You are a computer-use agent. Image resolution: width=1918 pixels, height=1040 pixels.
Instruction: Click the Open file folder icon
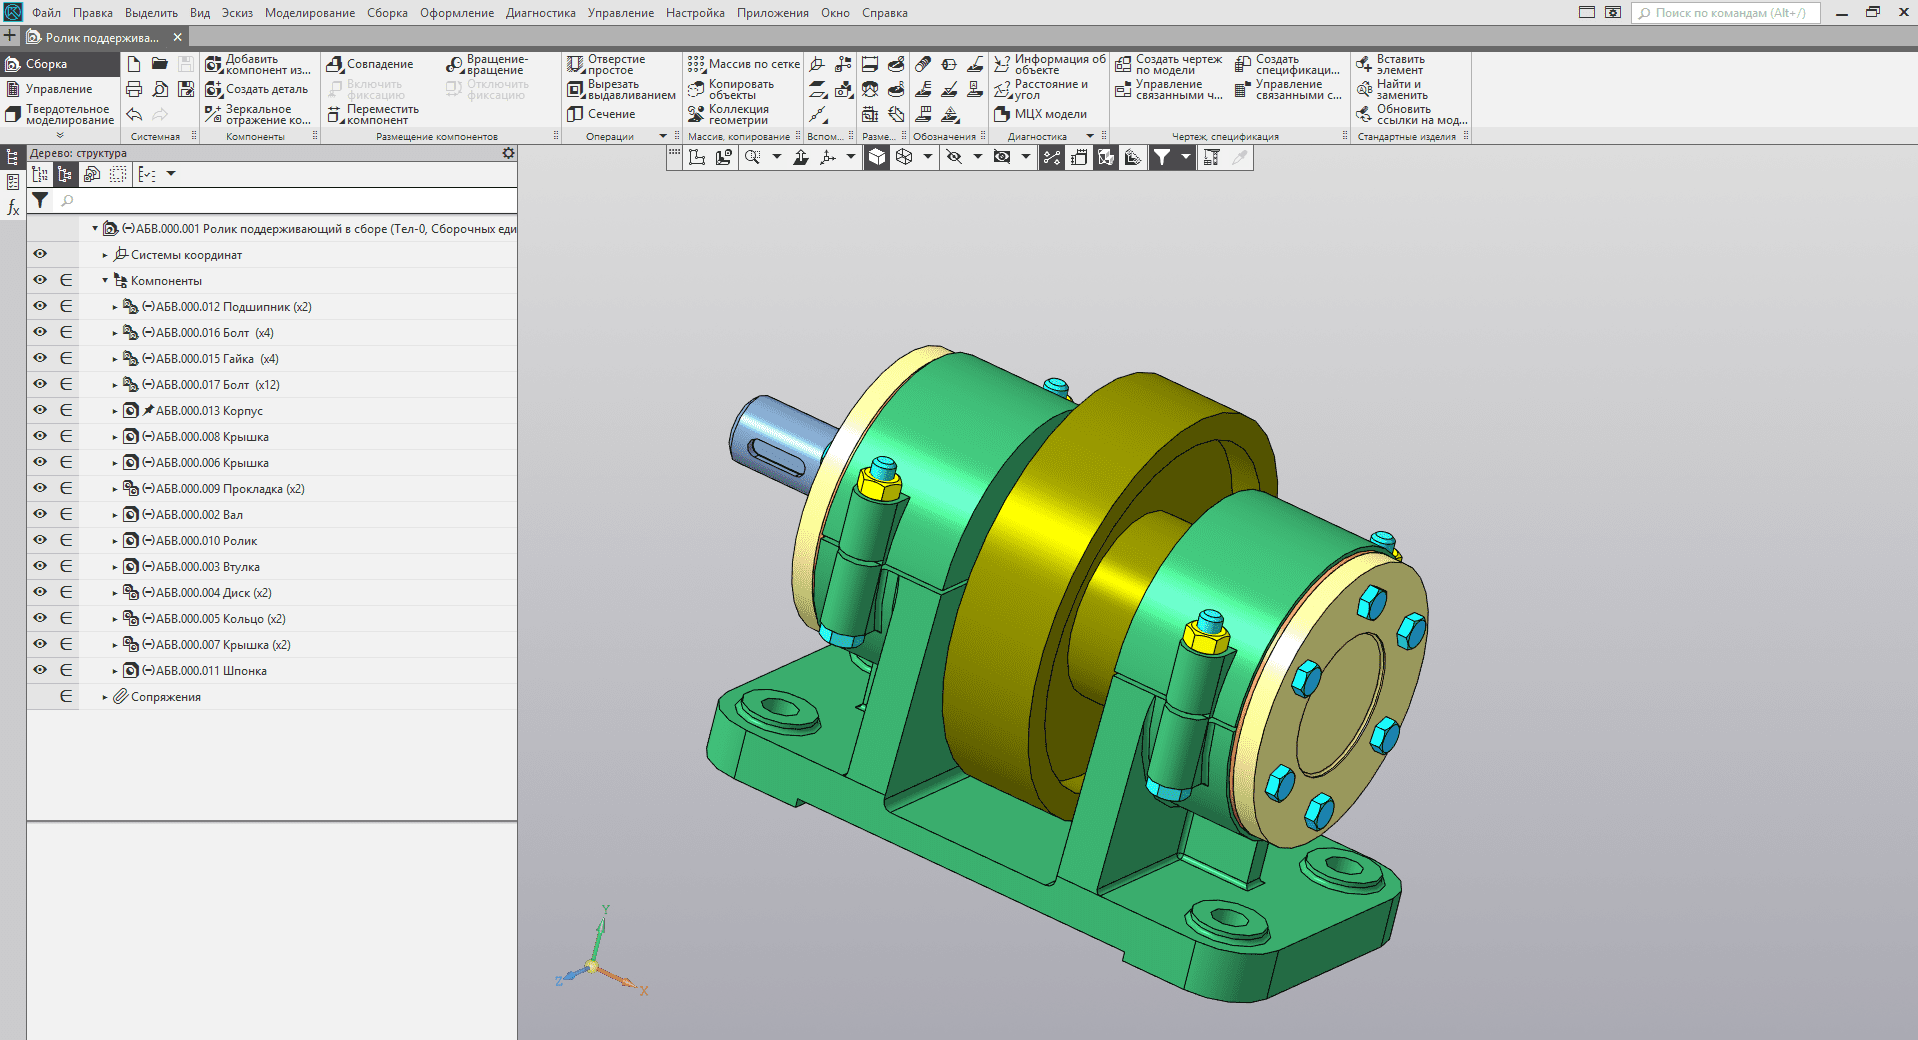(x=160, y=64)
